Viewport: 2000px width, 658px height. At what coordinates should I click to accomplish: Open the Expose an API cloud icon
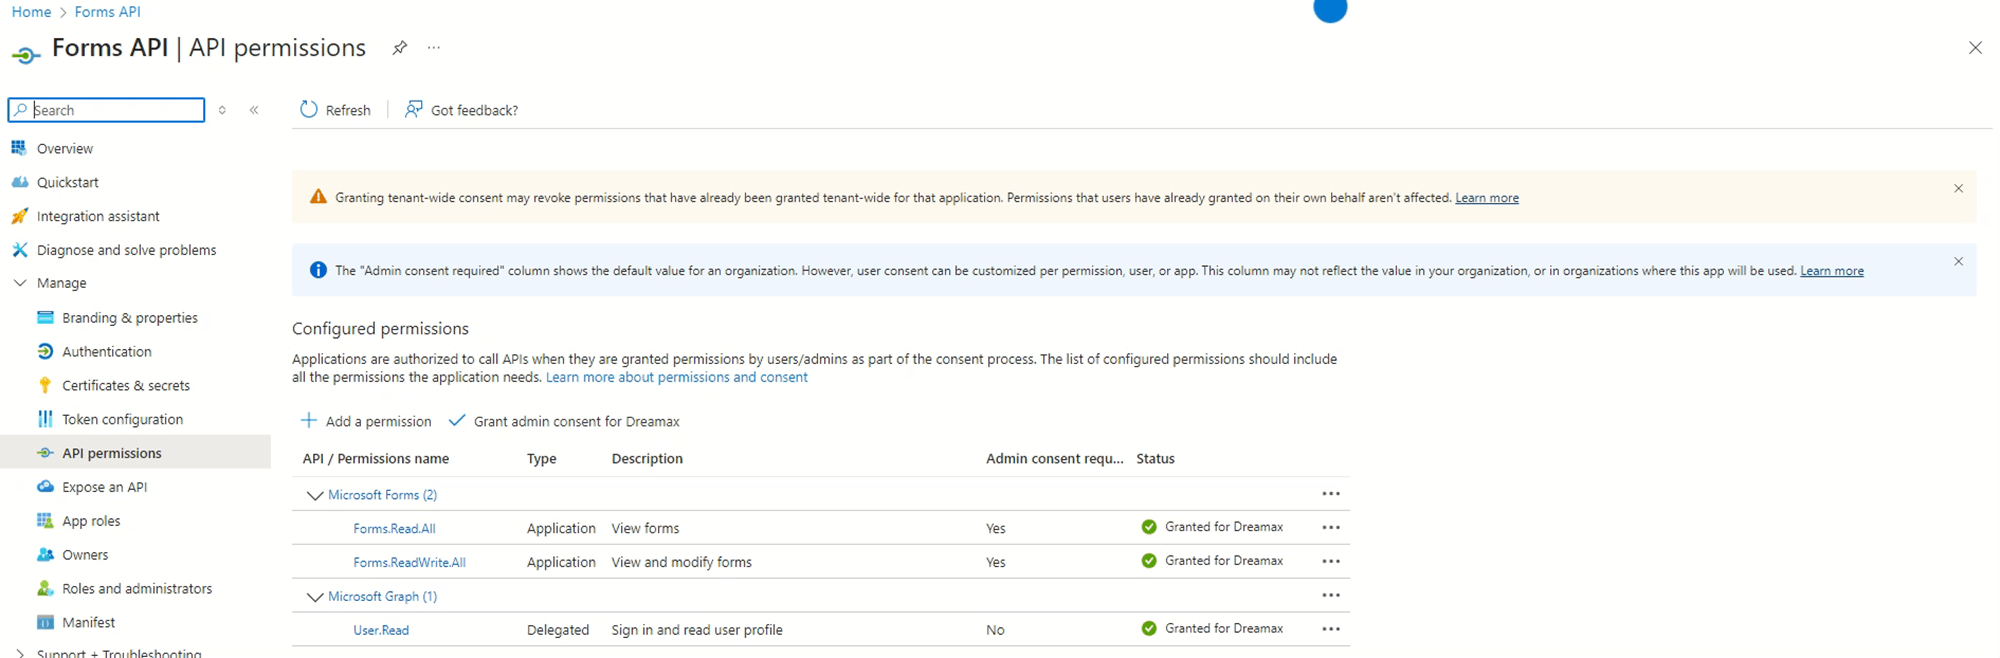45,487
